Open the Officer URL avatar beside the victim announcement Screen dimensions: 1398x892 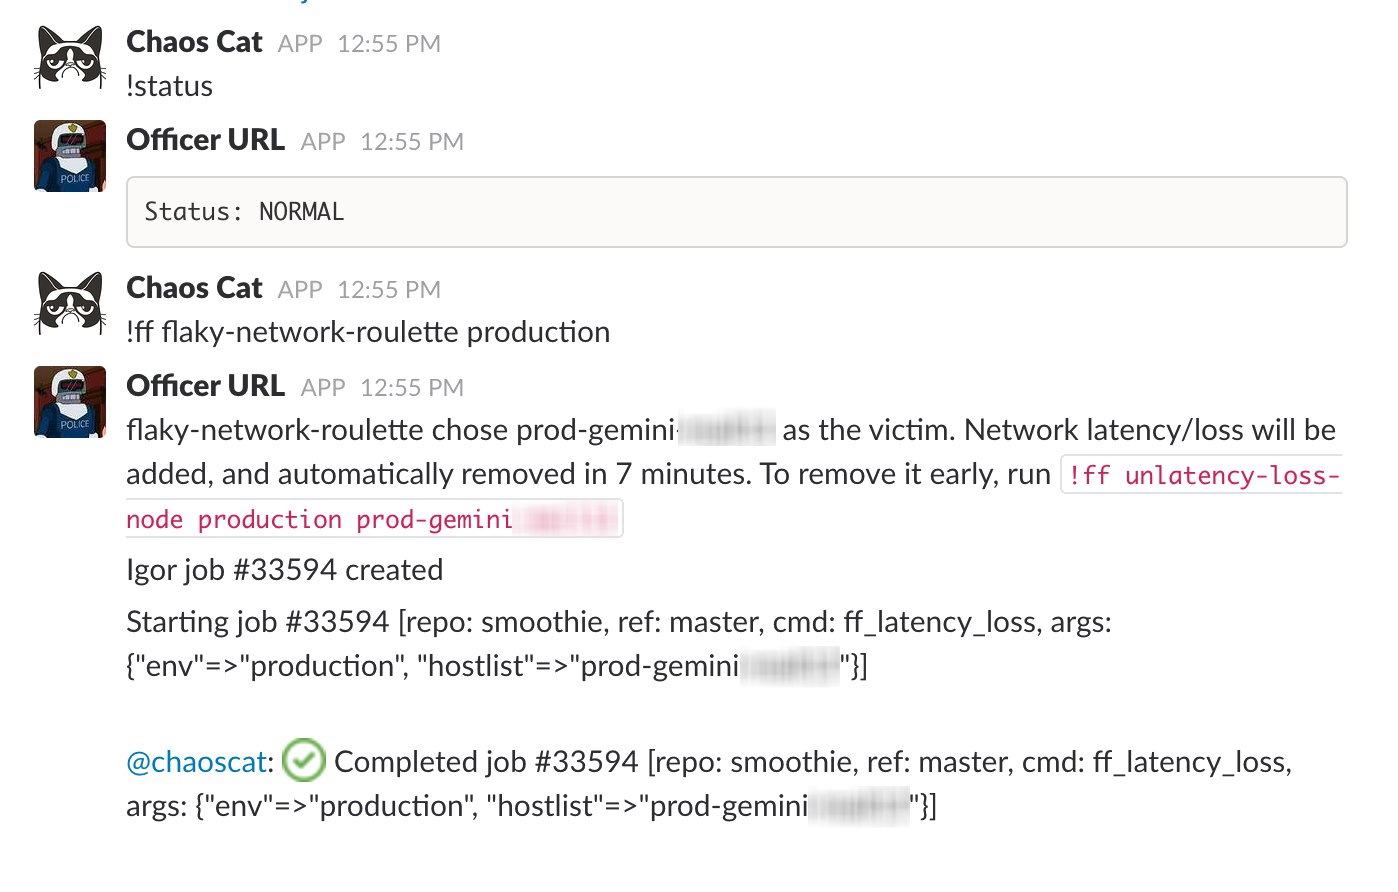click(70, 402)
